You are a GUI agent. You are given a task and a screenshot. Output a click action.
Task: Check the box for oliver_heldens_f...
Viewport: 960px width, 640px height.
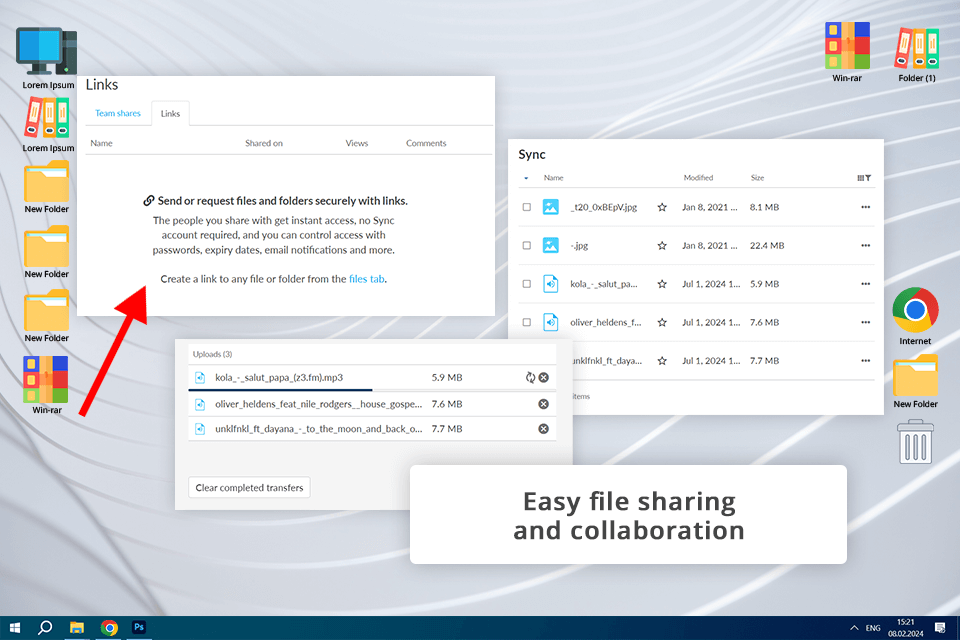point(527,322)
